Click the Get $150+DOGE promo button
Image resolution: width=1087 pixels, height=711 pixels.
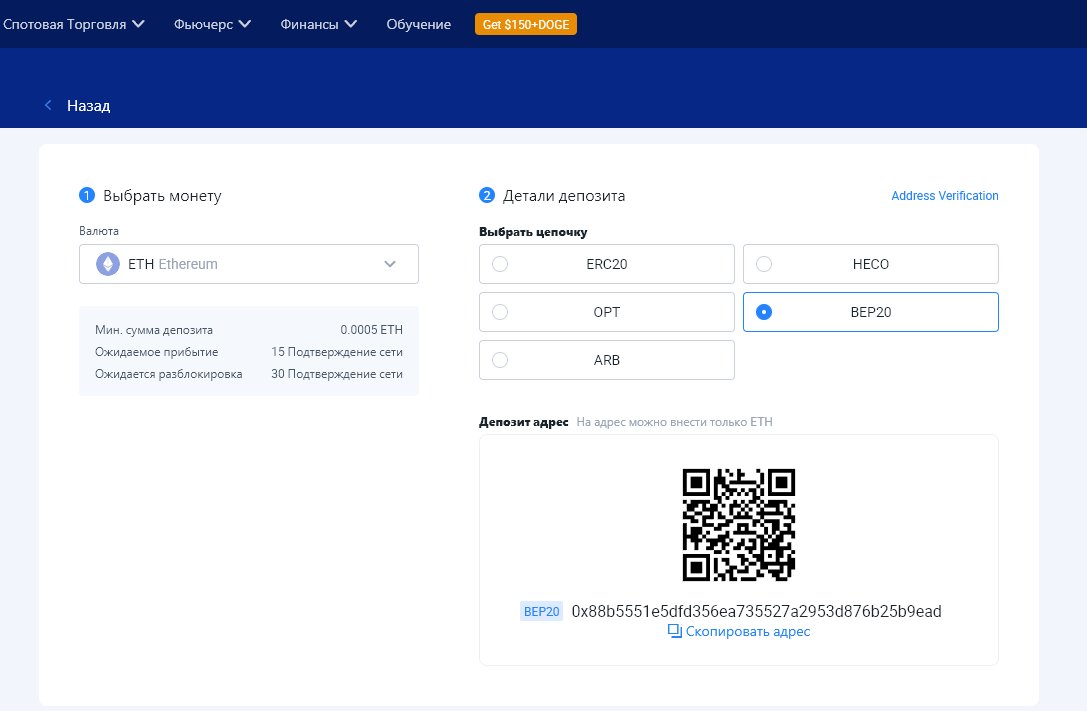tap(525, 24)
